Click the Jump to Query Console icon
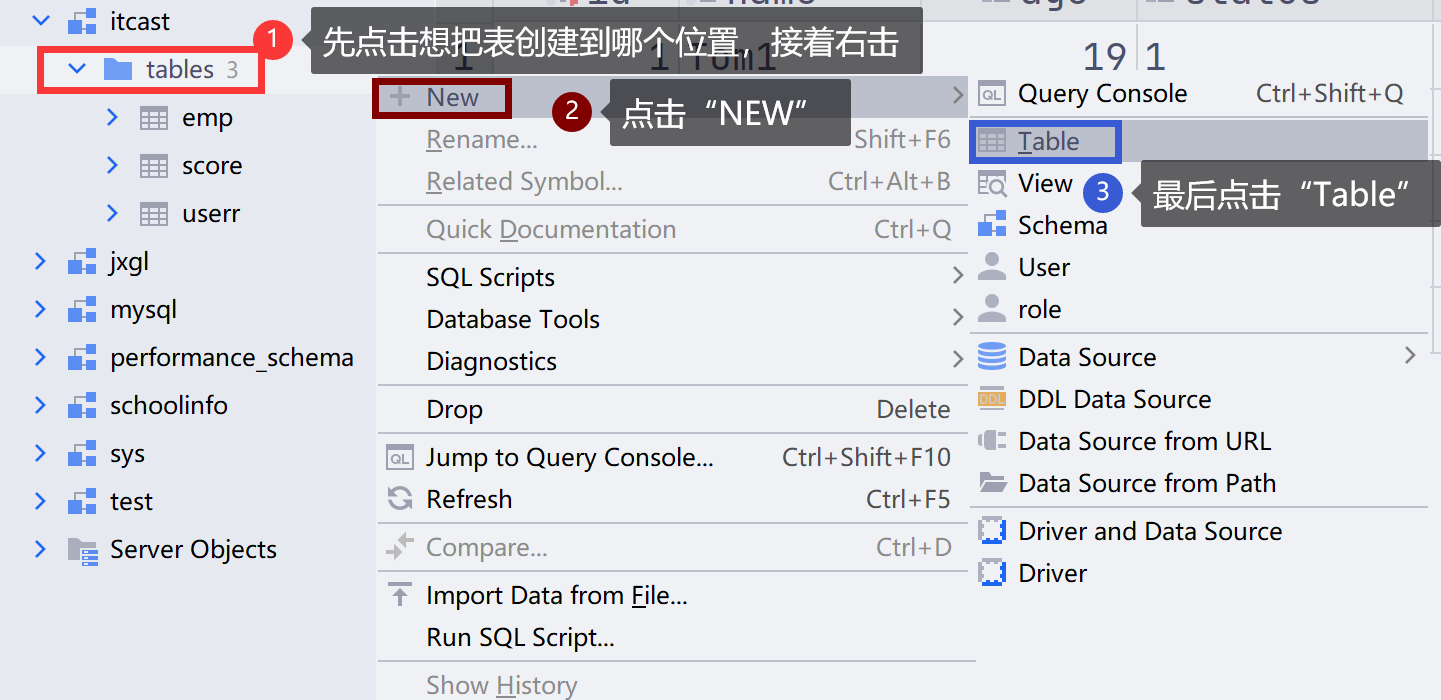 [x=400, y=458]
